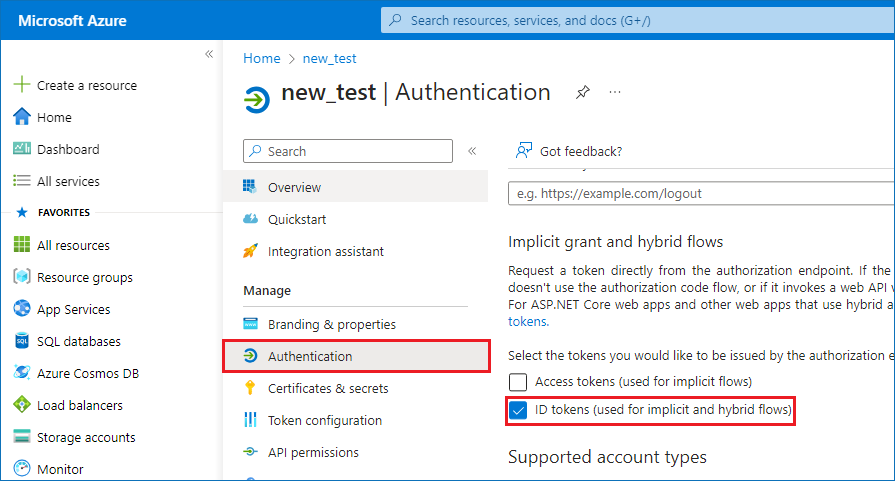Click the Authentication arrow icon in menu
895x481 pixels.
(x=250, y=355)
